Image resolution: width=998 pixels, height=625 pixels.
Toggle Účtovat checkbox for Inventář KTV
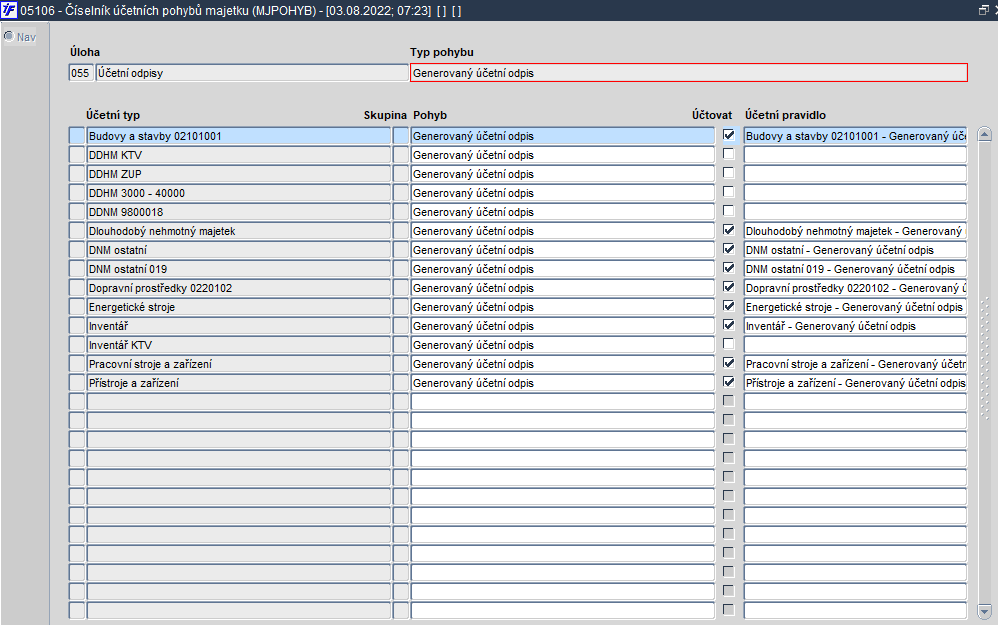(x=729, y=344)
